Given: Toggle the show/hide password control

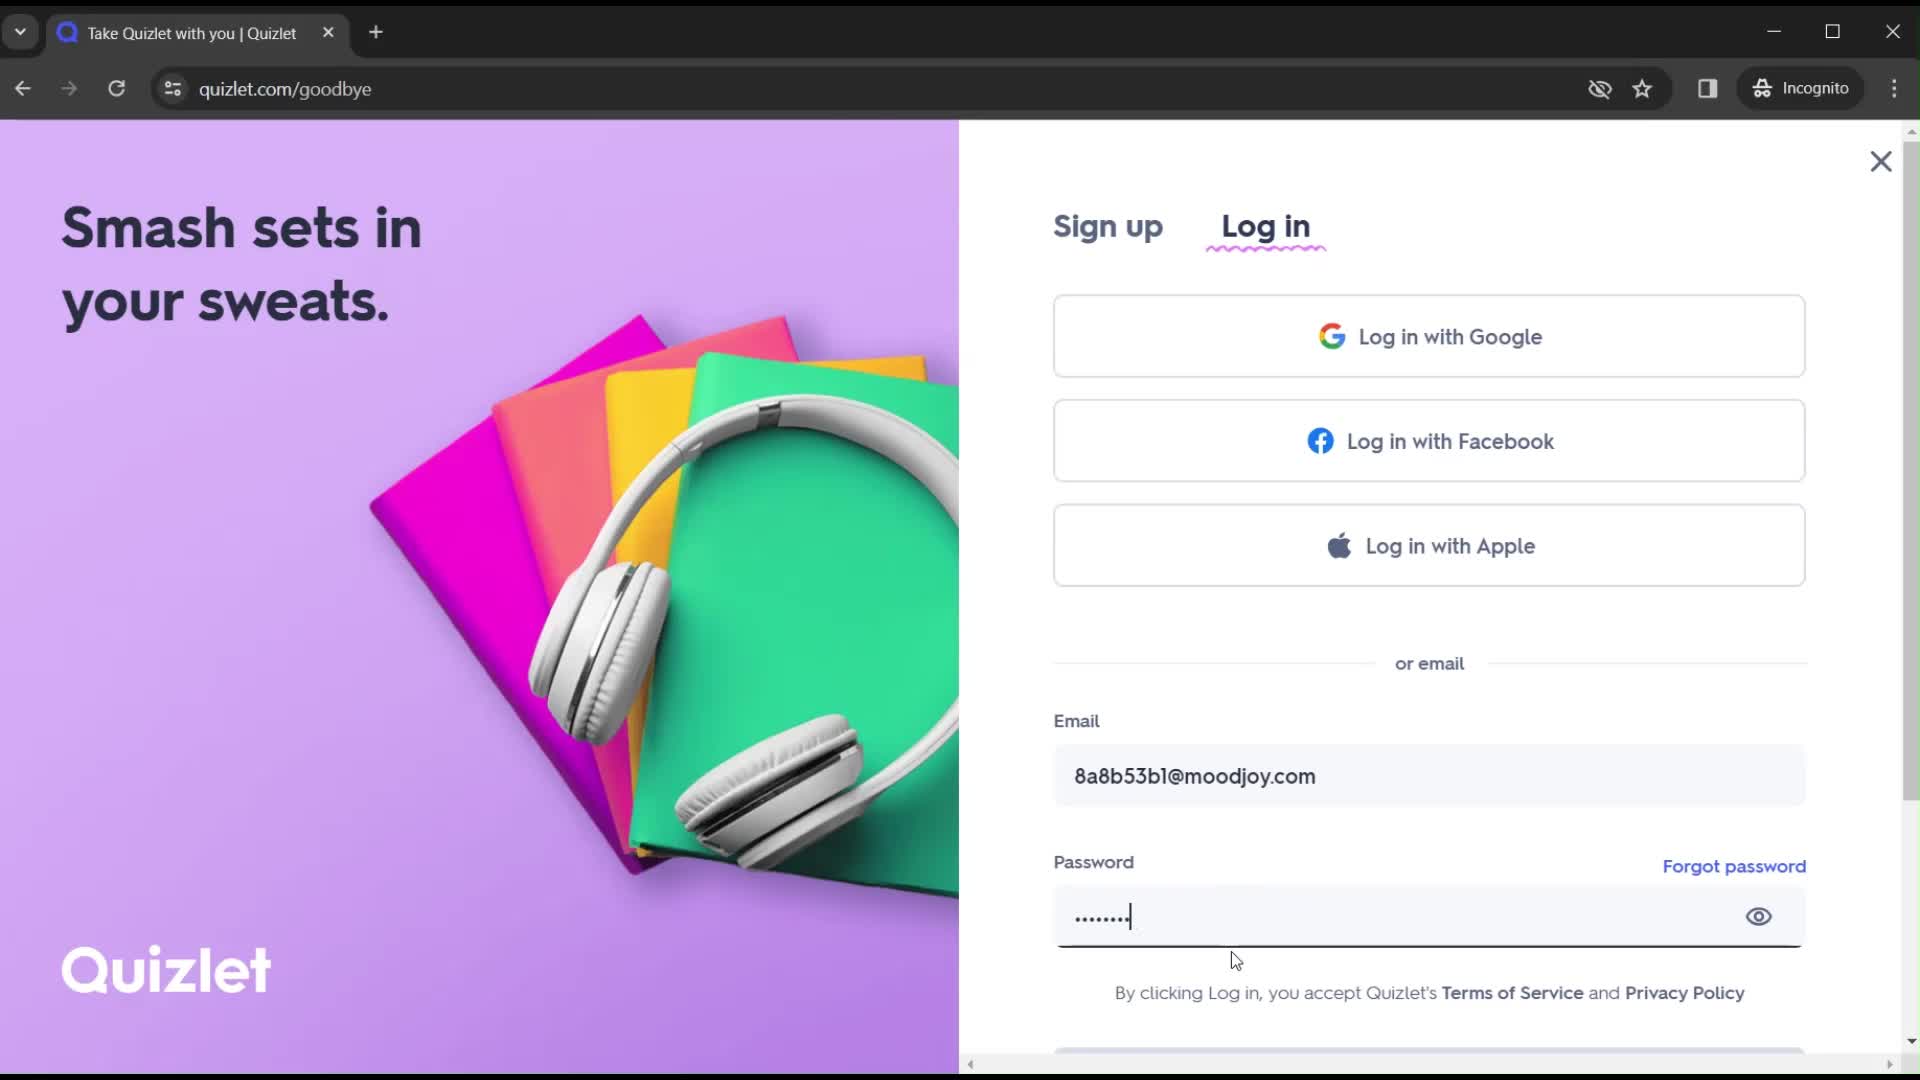Looking at the screenshot, I should [1759, 915].
